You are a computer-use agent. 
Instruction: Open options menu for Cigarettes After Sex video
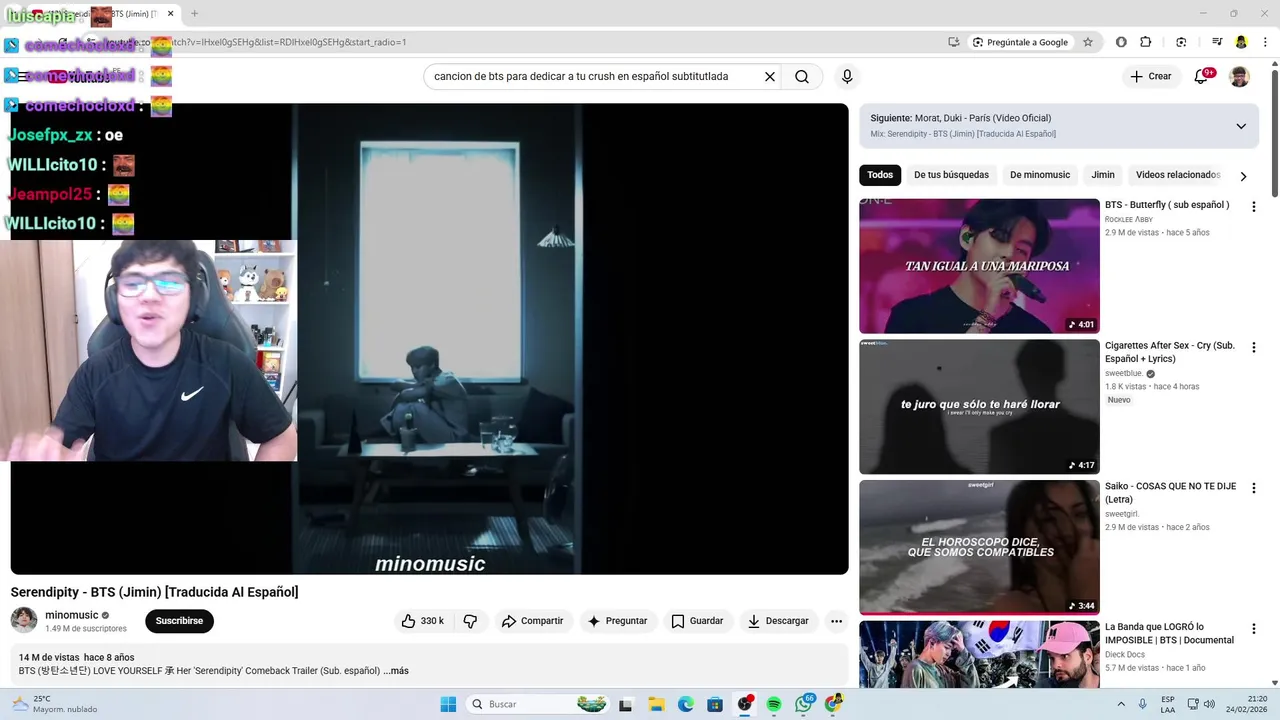click(x=1253, y=347)
